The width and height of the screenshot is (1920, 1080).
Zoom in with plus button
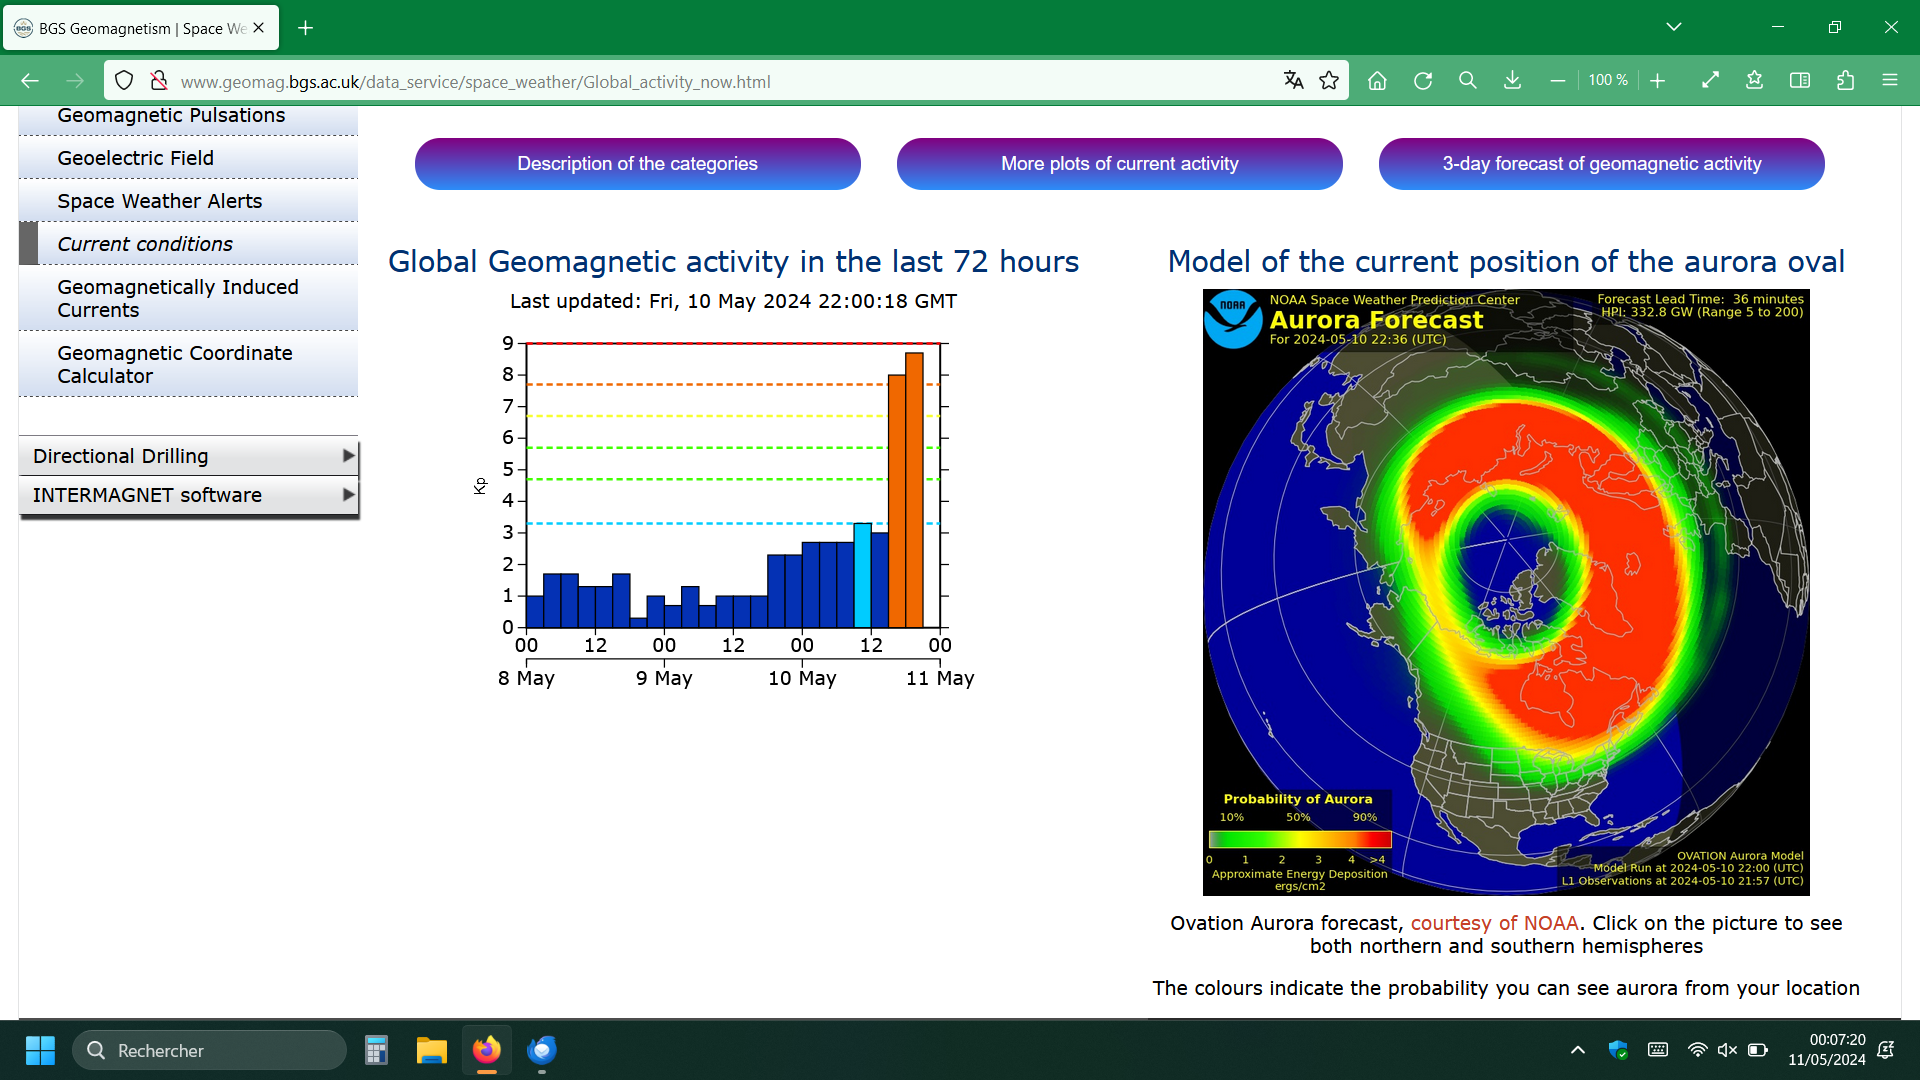1657,81
